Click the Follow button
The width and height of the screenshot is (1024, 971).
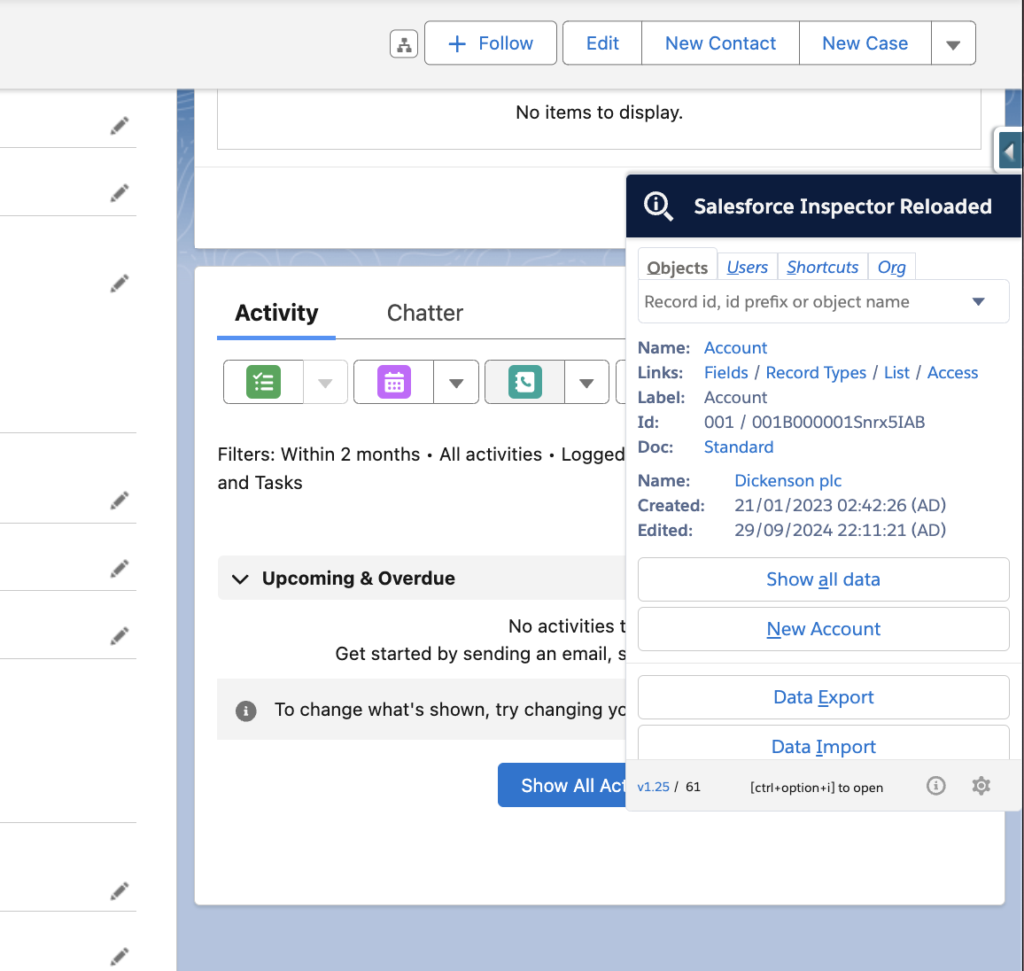(490, 43)
